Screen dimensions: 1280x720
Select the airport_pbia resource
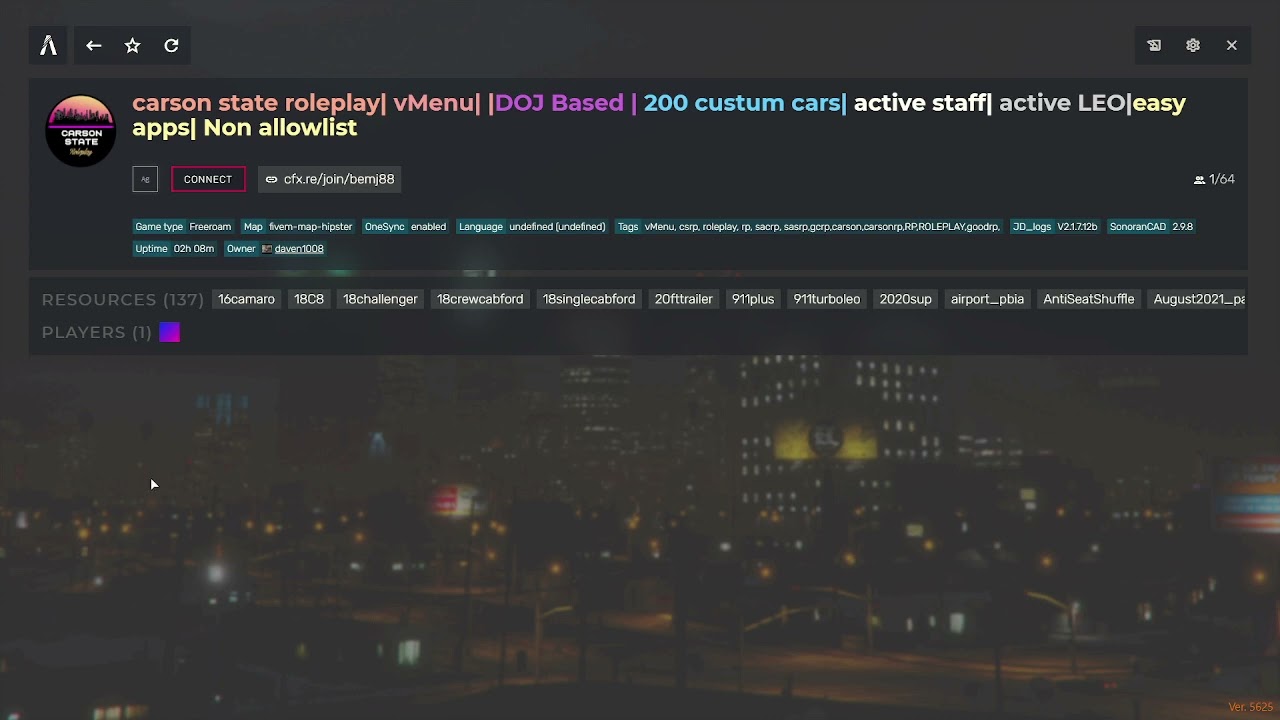[987, 299]
